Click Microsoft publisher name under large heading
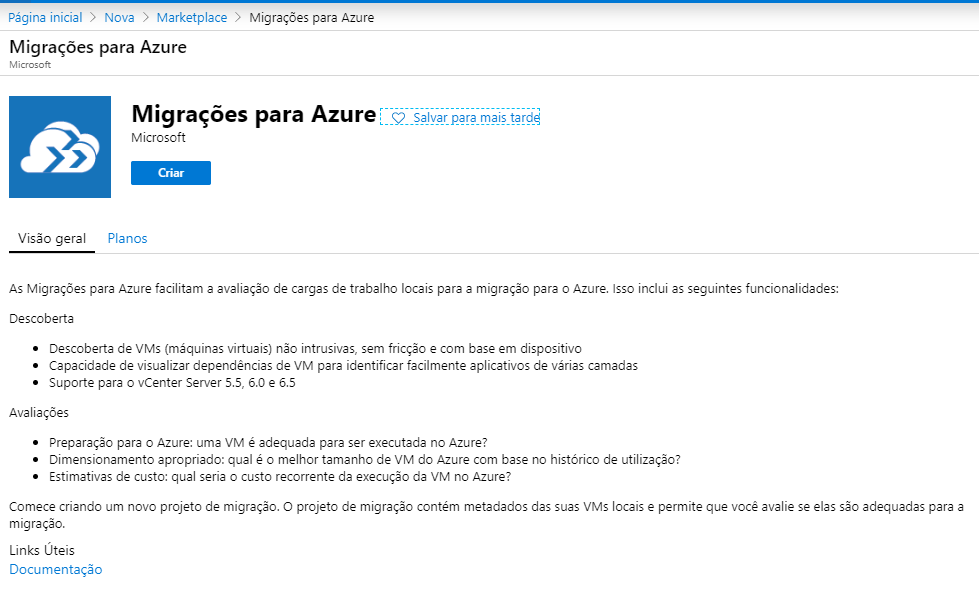 (x=158, y=138)
